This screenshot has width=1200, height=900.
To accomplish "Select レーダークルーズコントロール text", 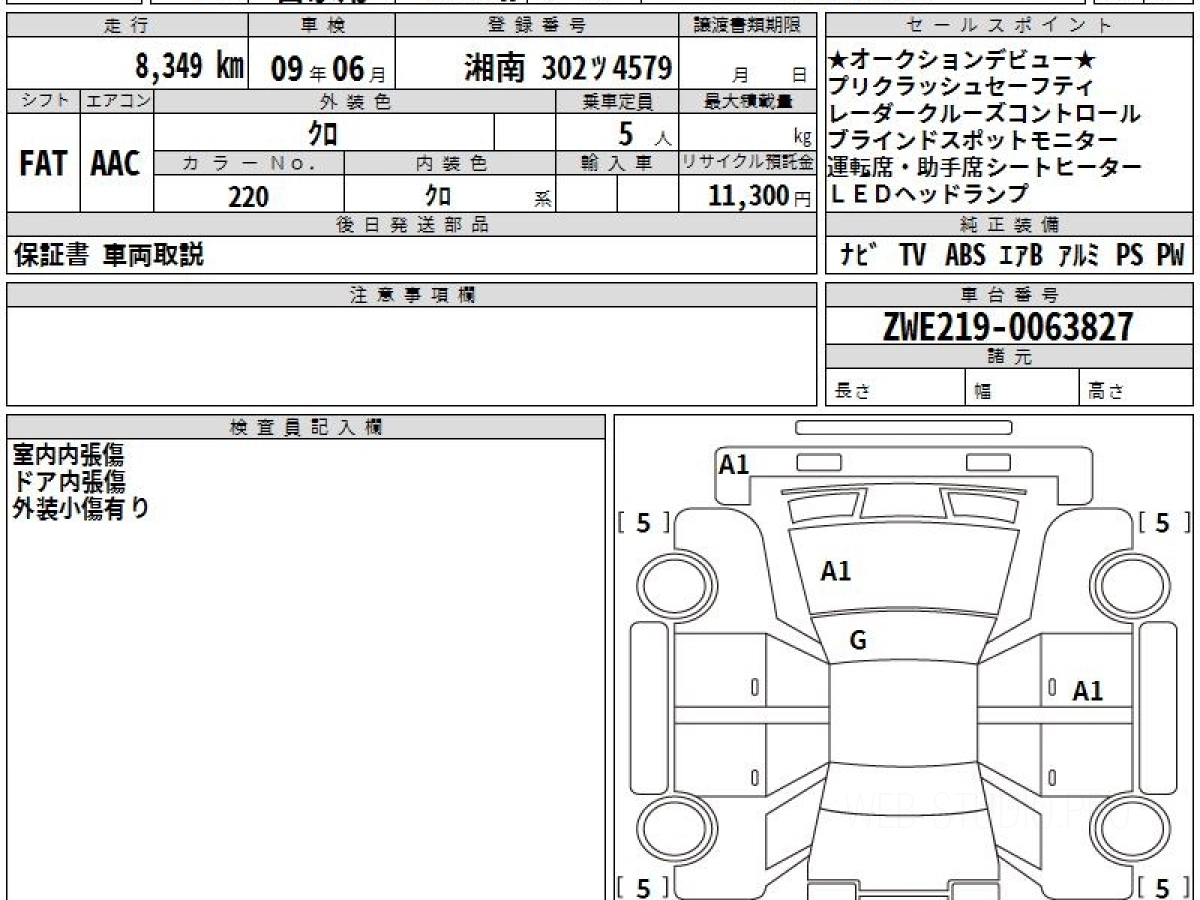I will (985, 114).
